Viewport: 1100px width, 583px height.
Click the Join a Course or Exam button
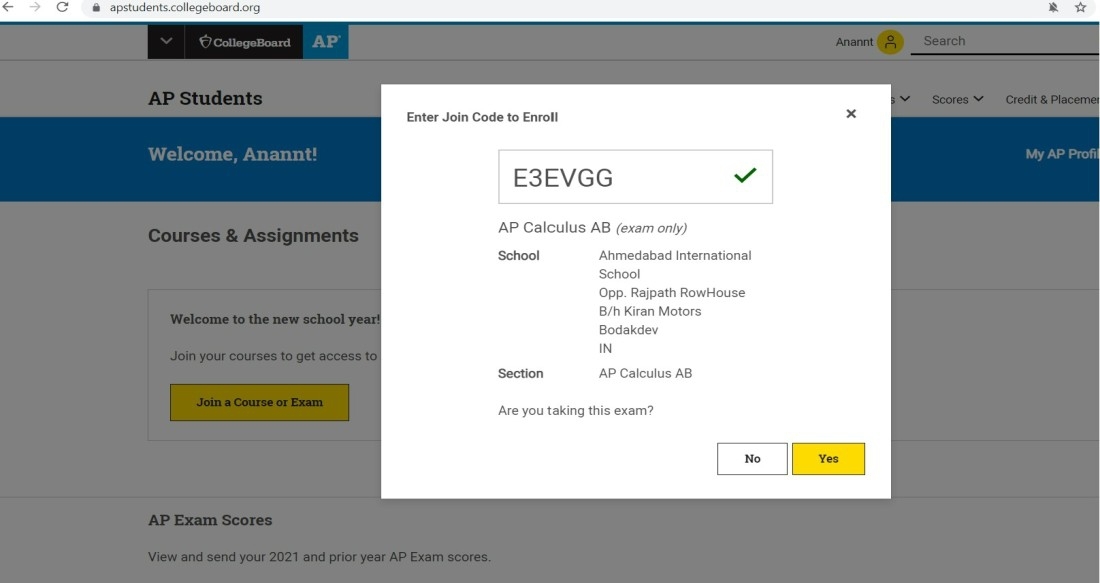tap(260, 402)
